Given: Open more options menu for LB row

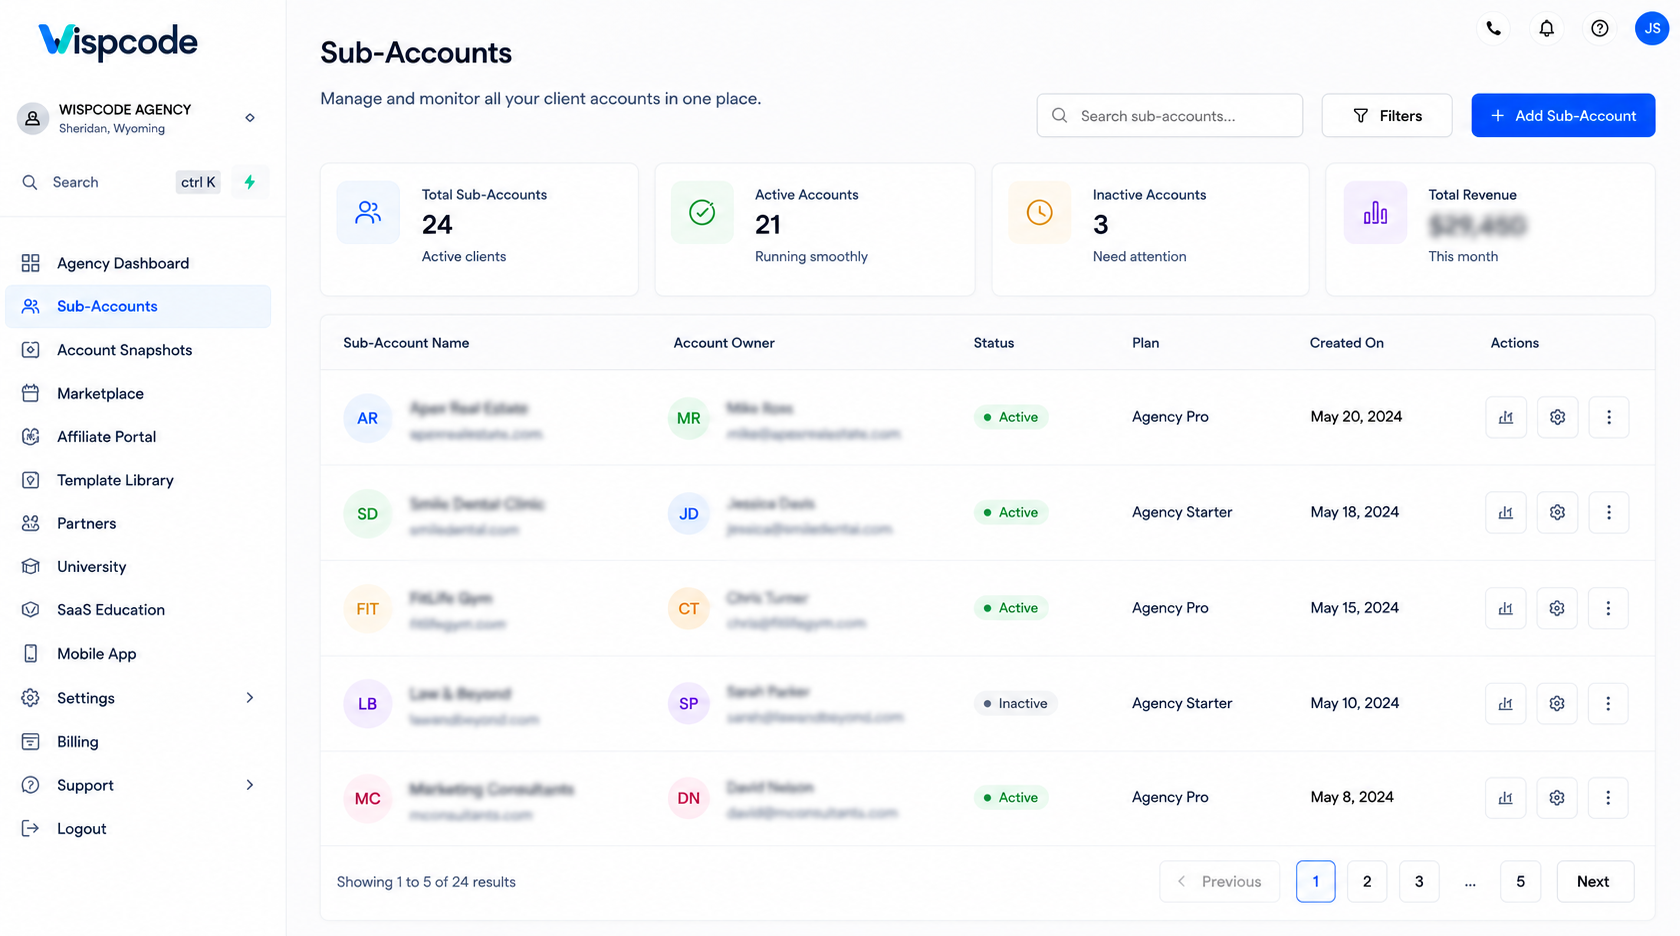Looking at the screenshot, I should (1608, 703).
